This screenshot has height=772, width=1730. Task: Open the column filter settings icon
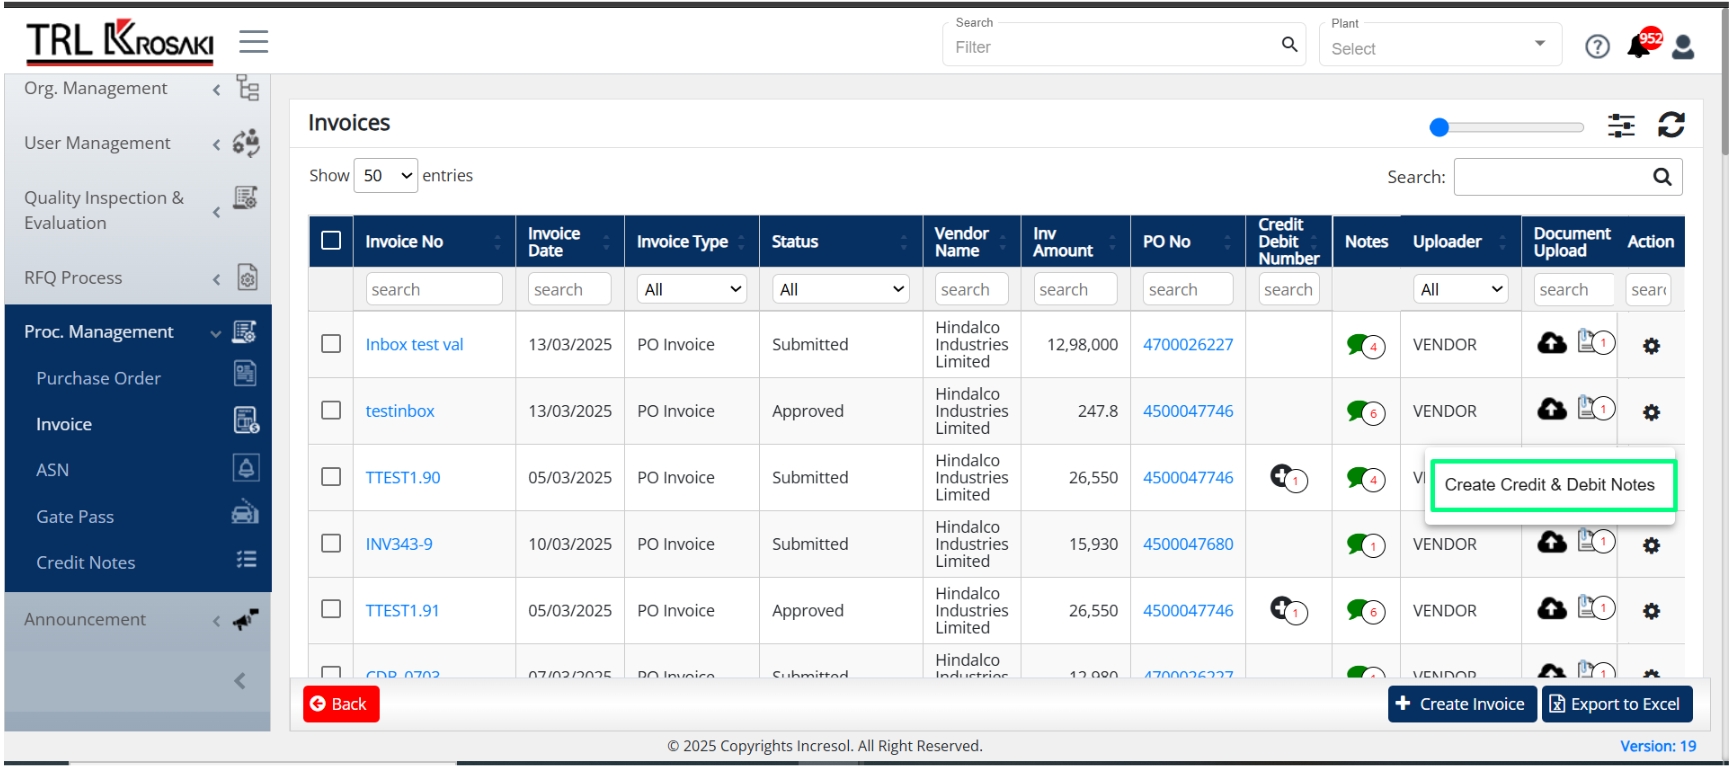(1621, 125)
